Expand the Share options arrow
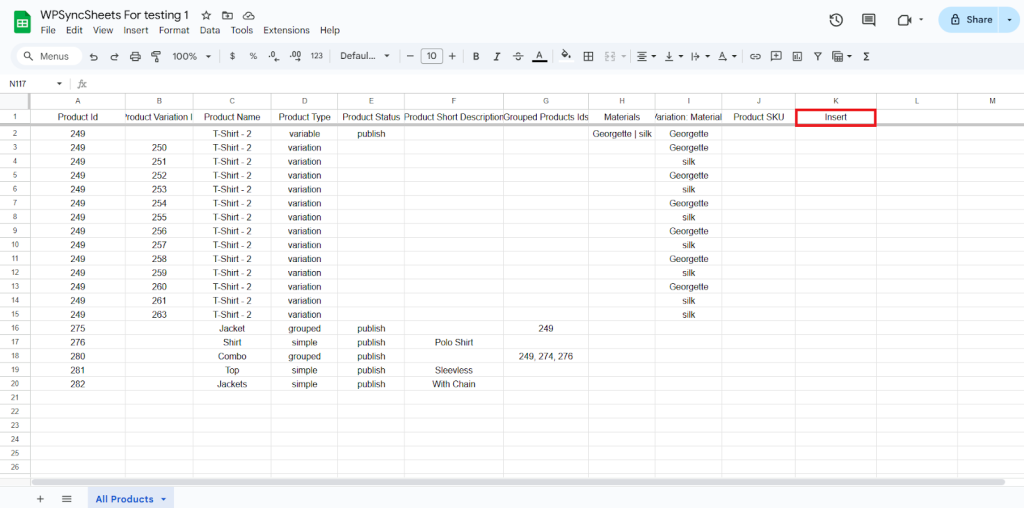 tap(1009, 20)
